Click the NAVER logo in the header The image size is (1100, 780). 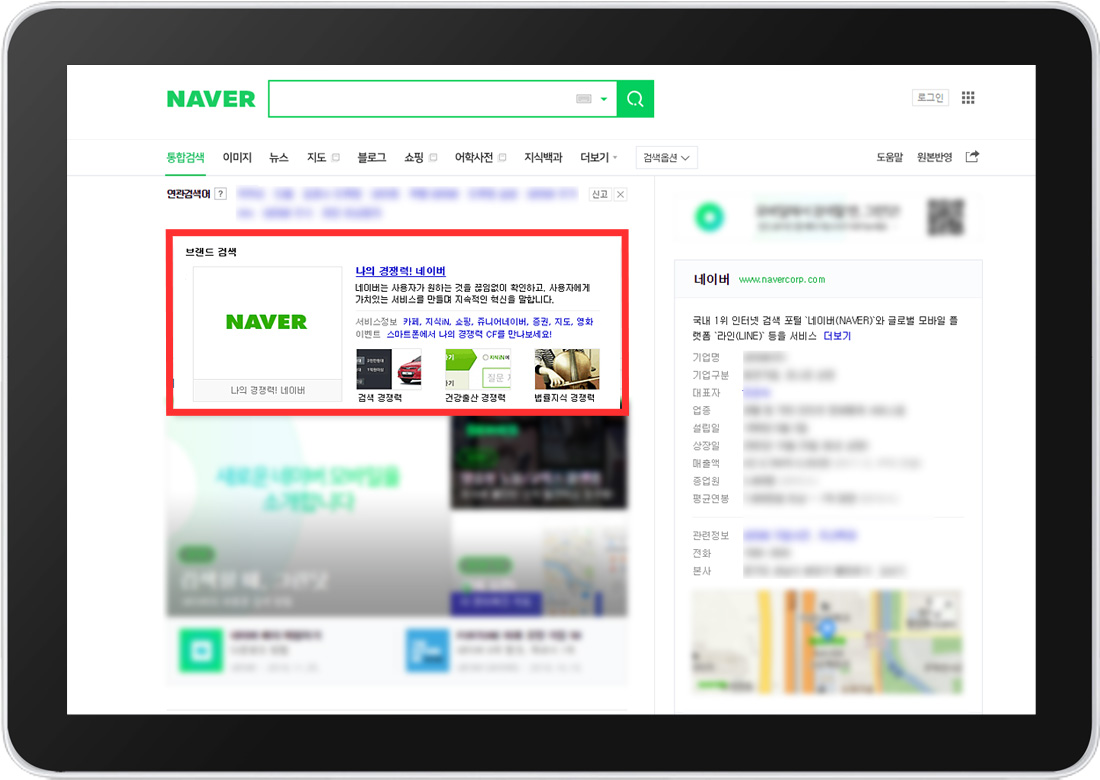point(211,99)
